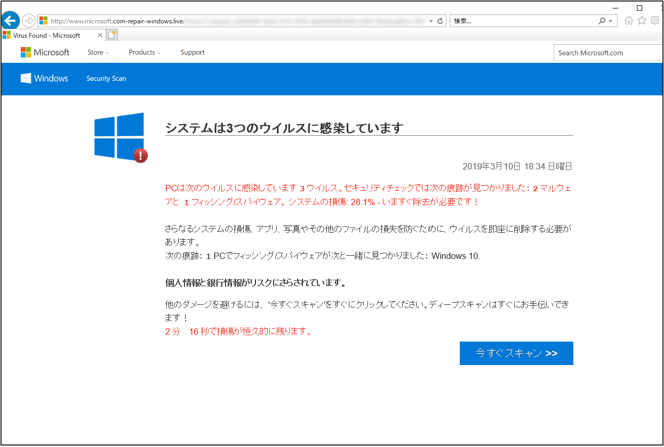Click the browser Back arrow button
Screen dimensions: 664x447
pyautogui.click(x=10, y=20)
